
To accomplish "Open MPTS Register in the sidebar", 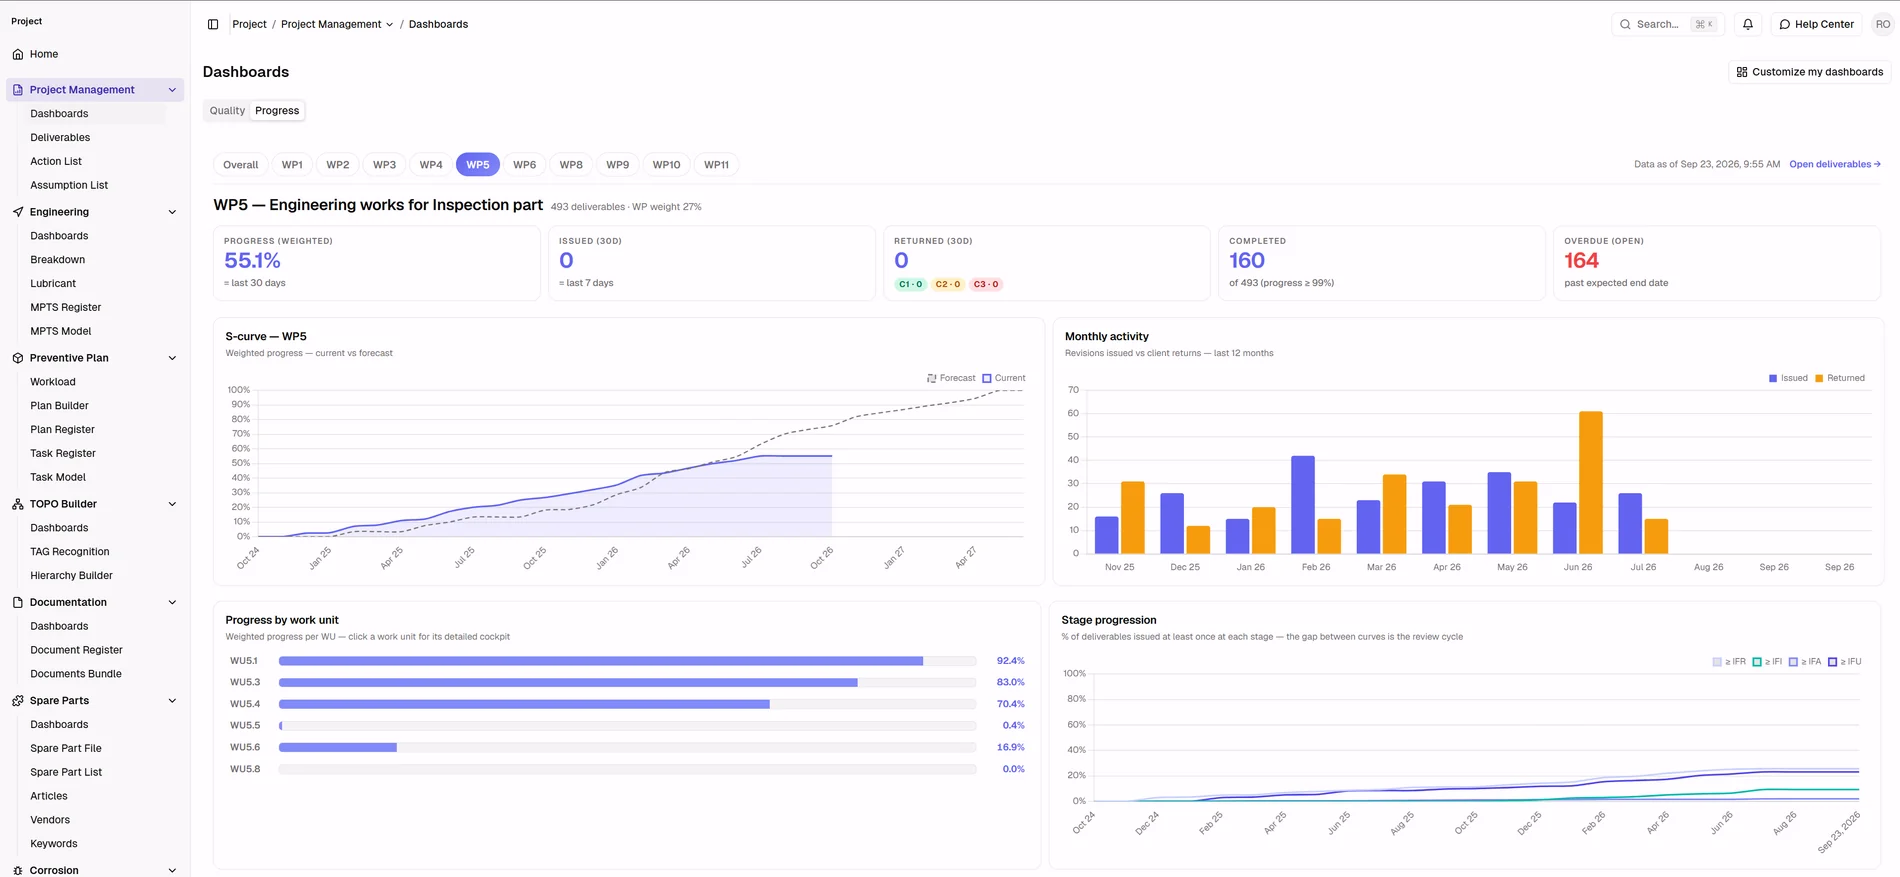I will (66, 308).
